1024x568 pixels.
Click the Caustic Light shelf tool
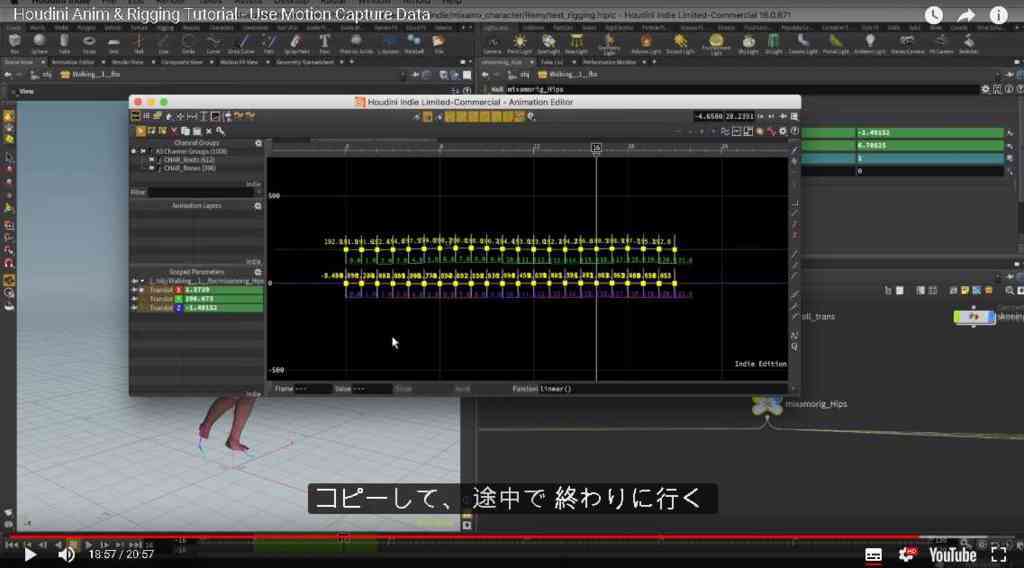click(803, 44)
